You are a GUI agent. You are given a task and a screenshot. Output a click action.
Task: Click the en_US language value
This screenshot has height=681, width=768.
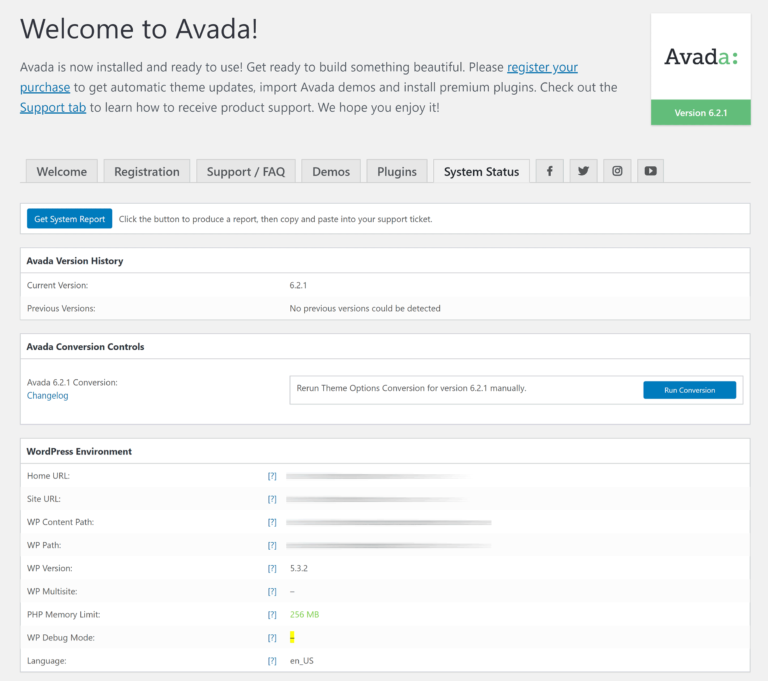(x=302, y=660)
